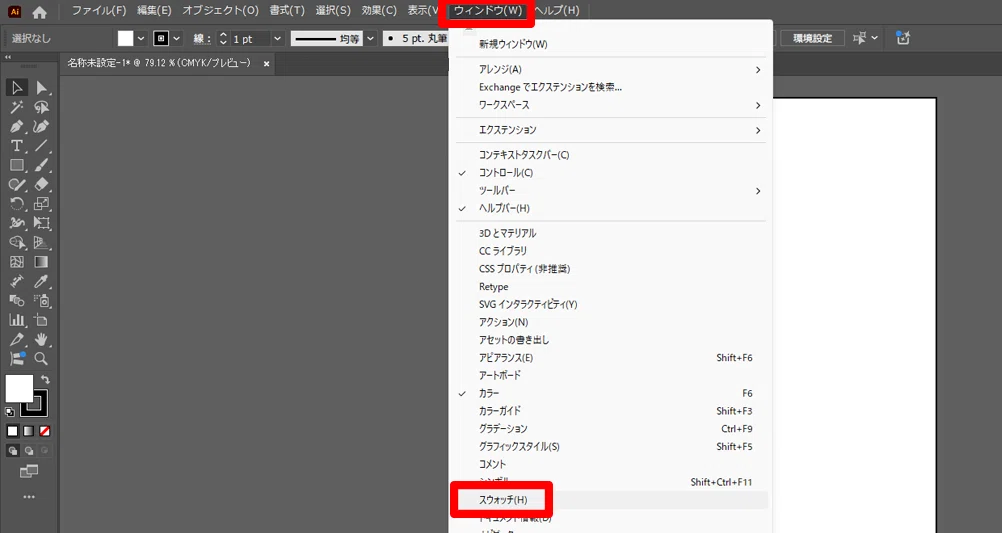Image resolution: width=1002 pixels, height=533 pixels.
Task: Select the Perspective Grid tool
Action: (42, 243)
